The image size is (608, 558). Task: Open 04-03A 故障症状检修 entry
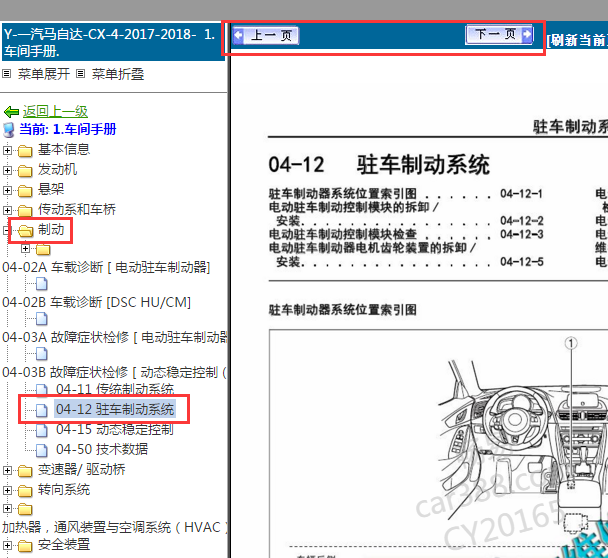coord(115,337)
